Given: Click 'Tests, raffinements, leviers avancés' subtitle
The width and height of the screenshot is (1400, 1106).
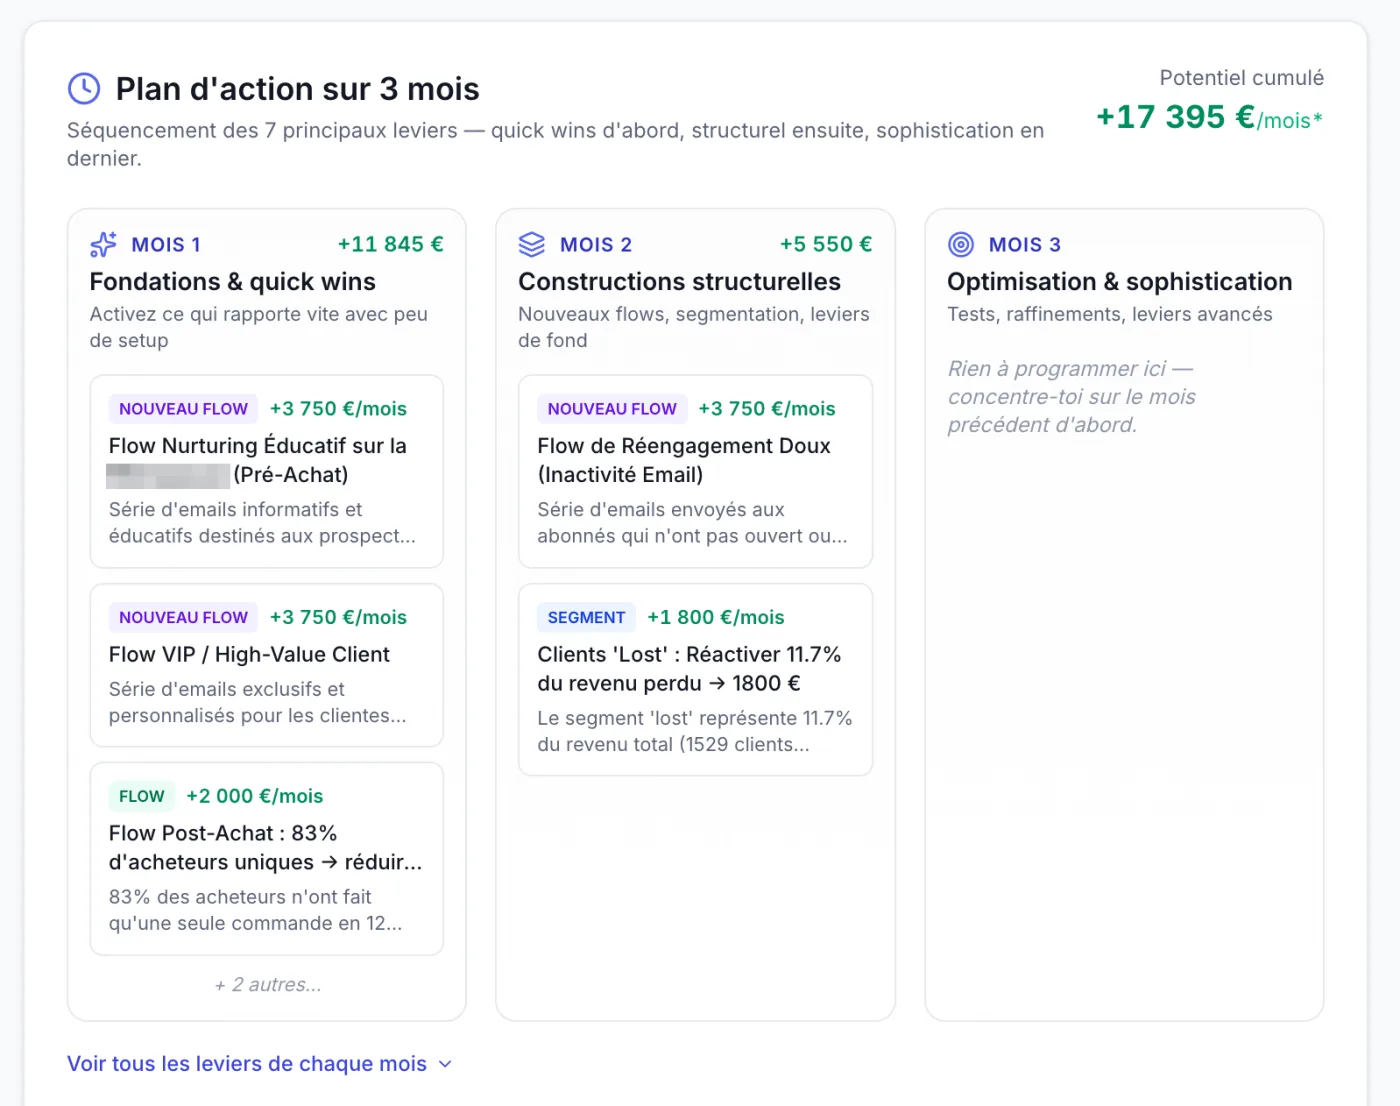Looking at the screenshot, I should click(x=1110, y=314).
